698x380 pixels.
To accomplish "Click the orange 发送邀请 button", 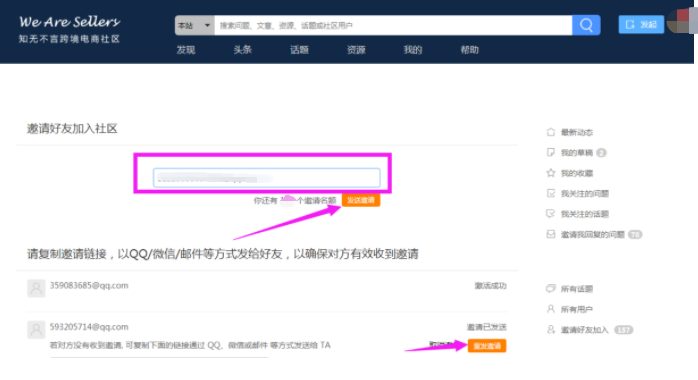I will [361, 200].
